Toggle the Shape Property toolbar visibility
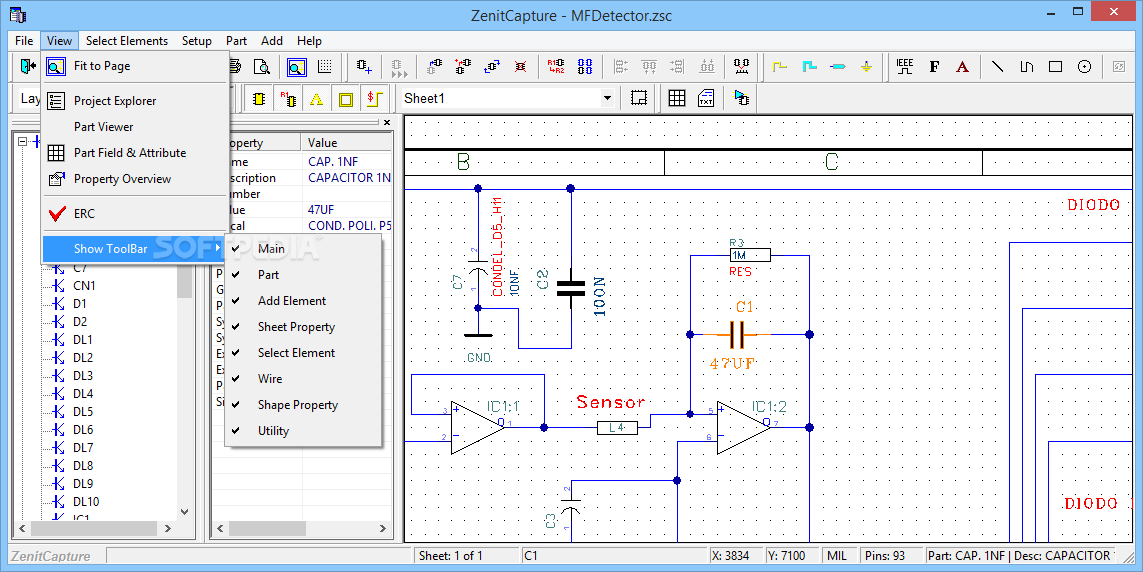 303,405
